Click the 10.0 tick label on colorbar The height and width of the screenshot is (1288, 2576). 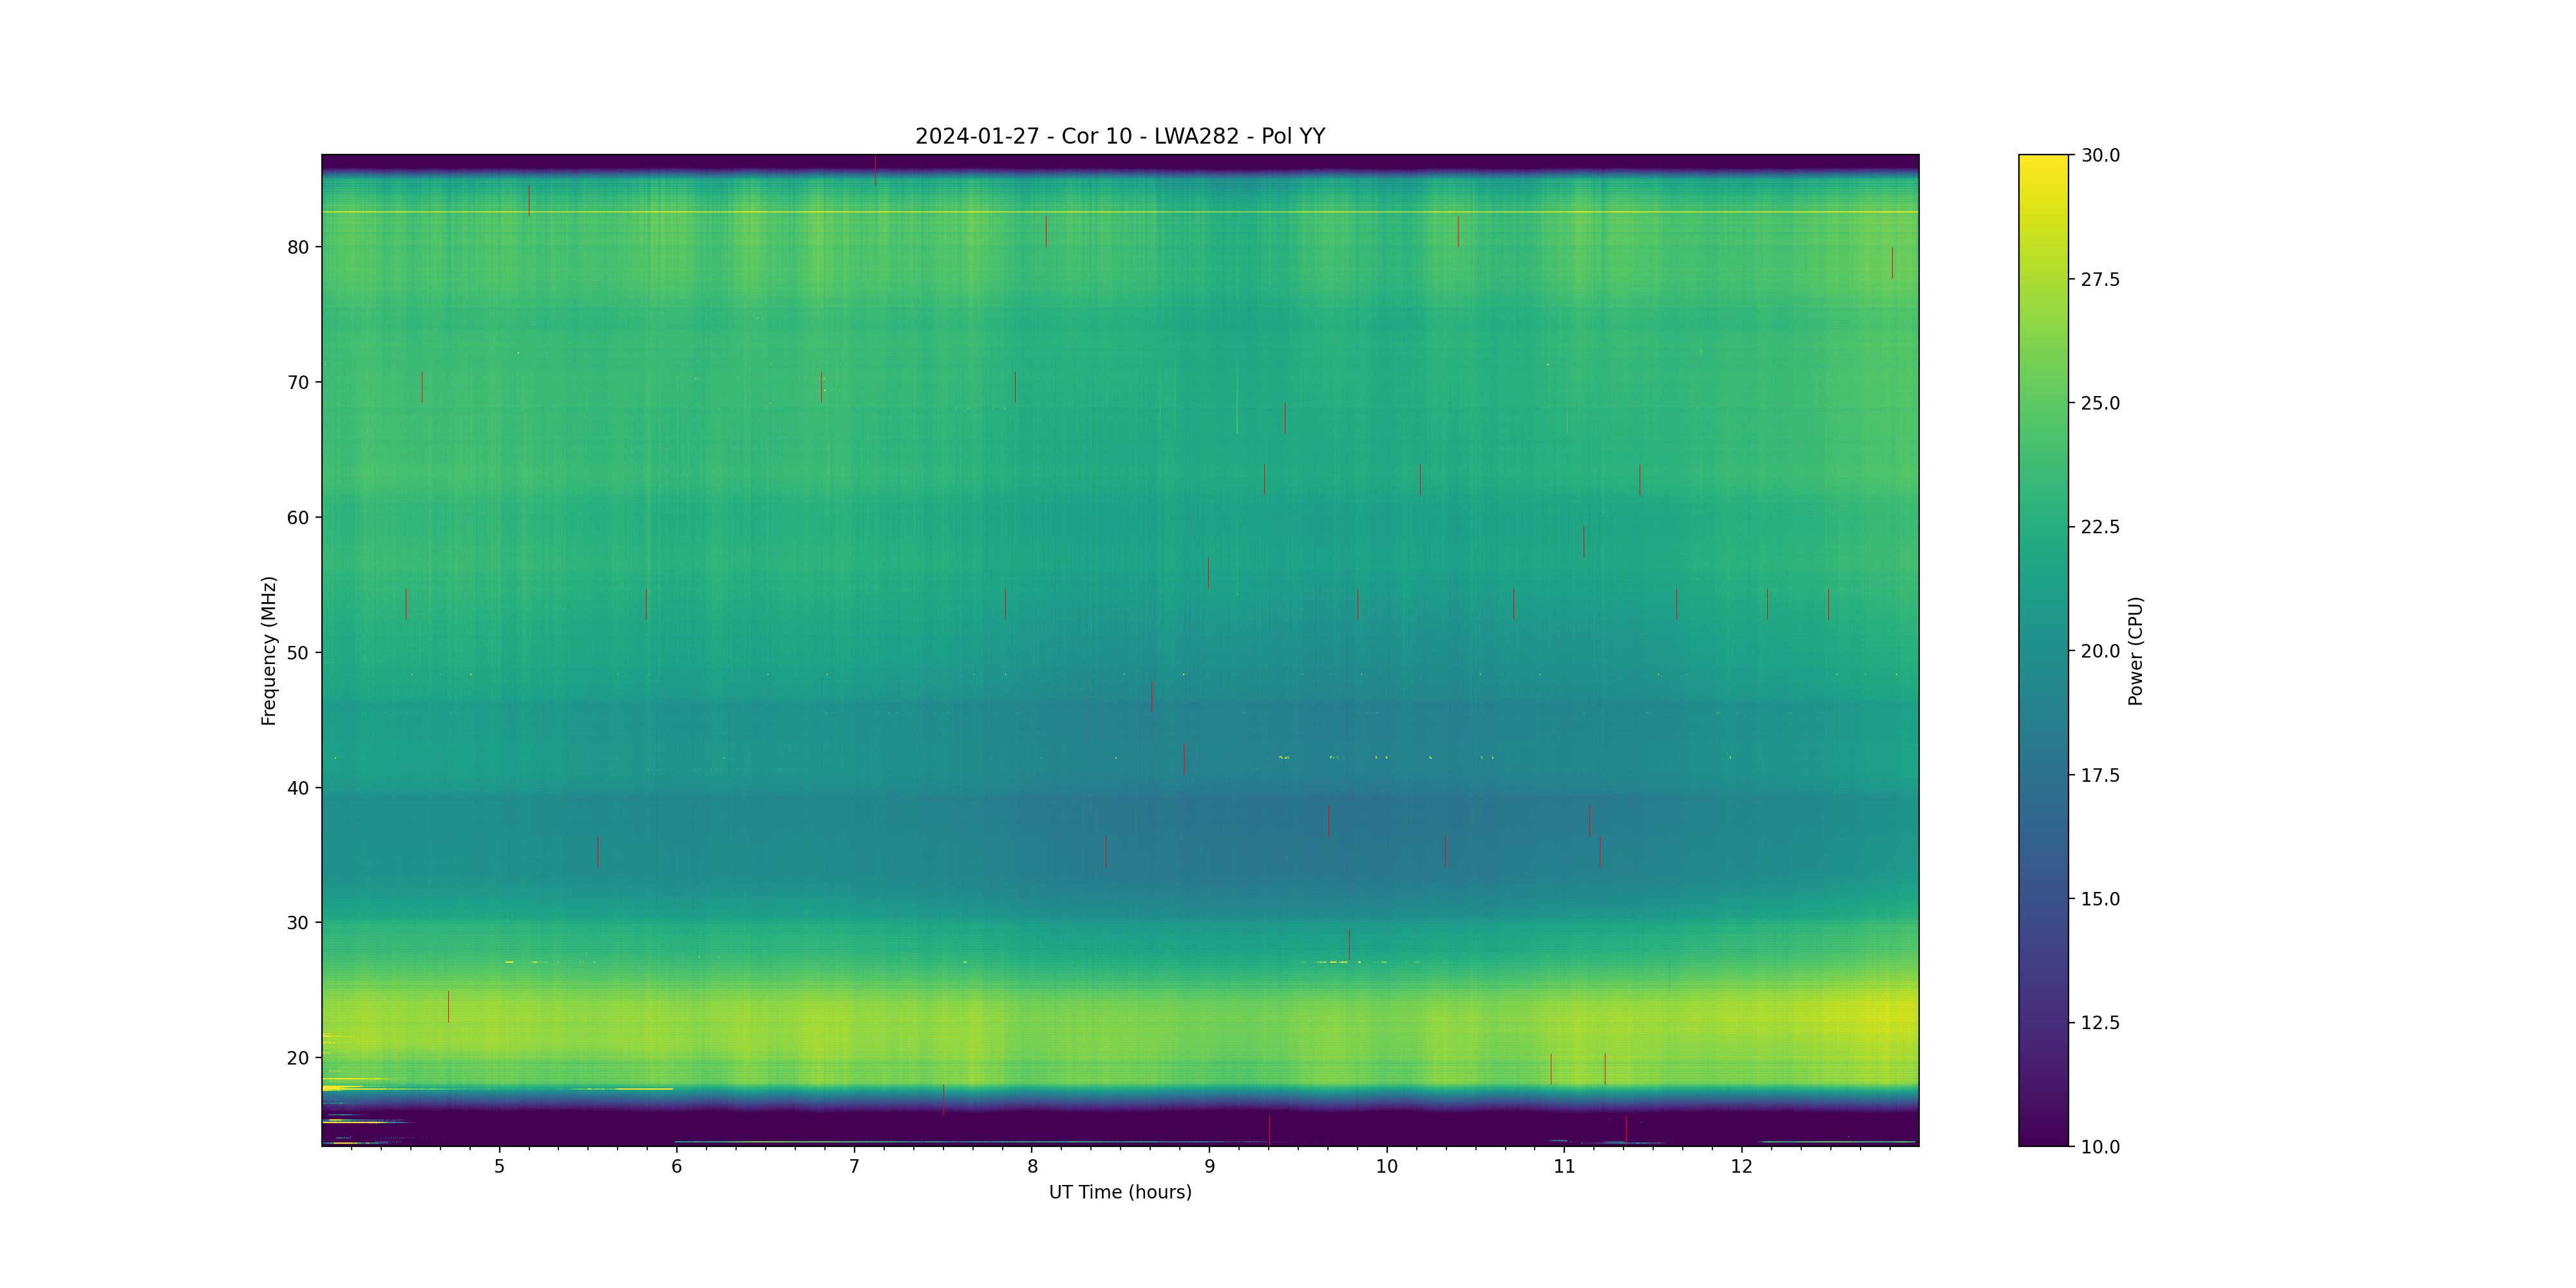(2100, 1147)
